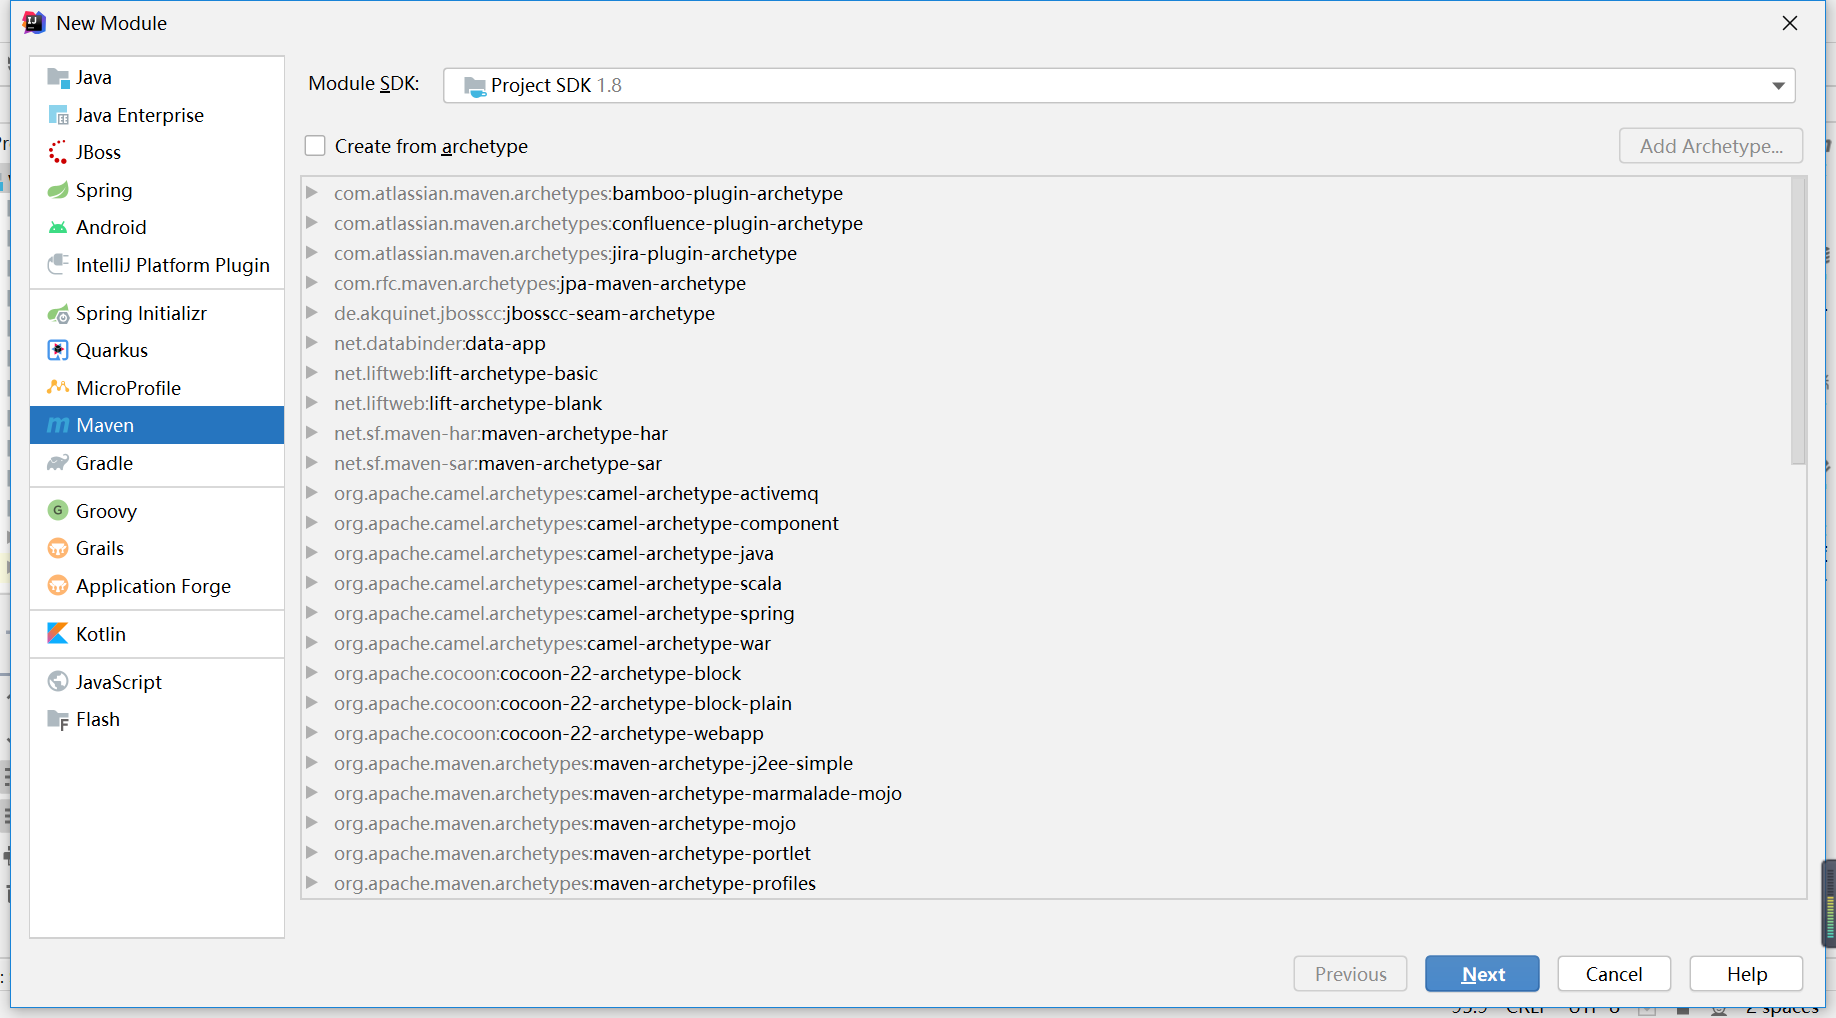Select camel-archetype-component row text
Screen dimensions: 1836x1018
[586, 523]
